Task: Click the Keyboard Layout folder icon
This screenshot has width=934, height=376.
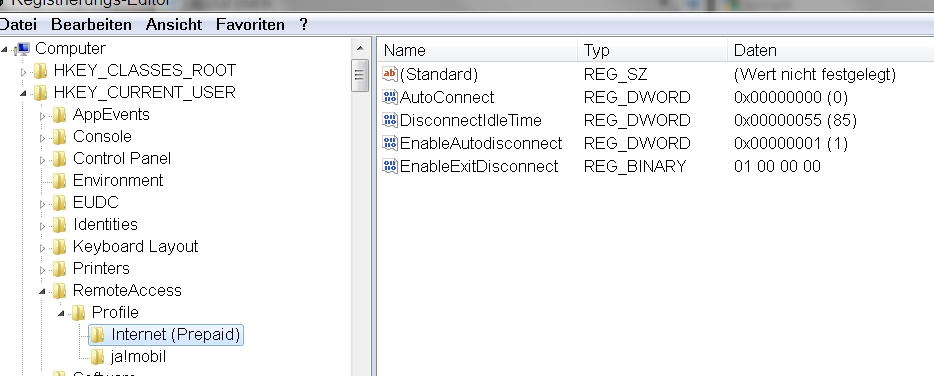Action: pyautogui.click(x=60, y=247)
